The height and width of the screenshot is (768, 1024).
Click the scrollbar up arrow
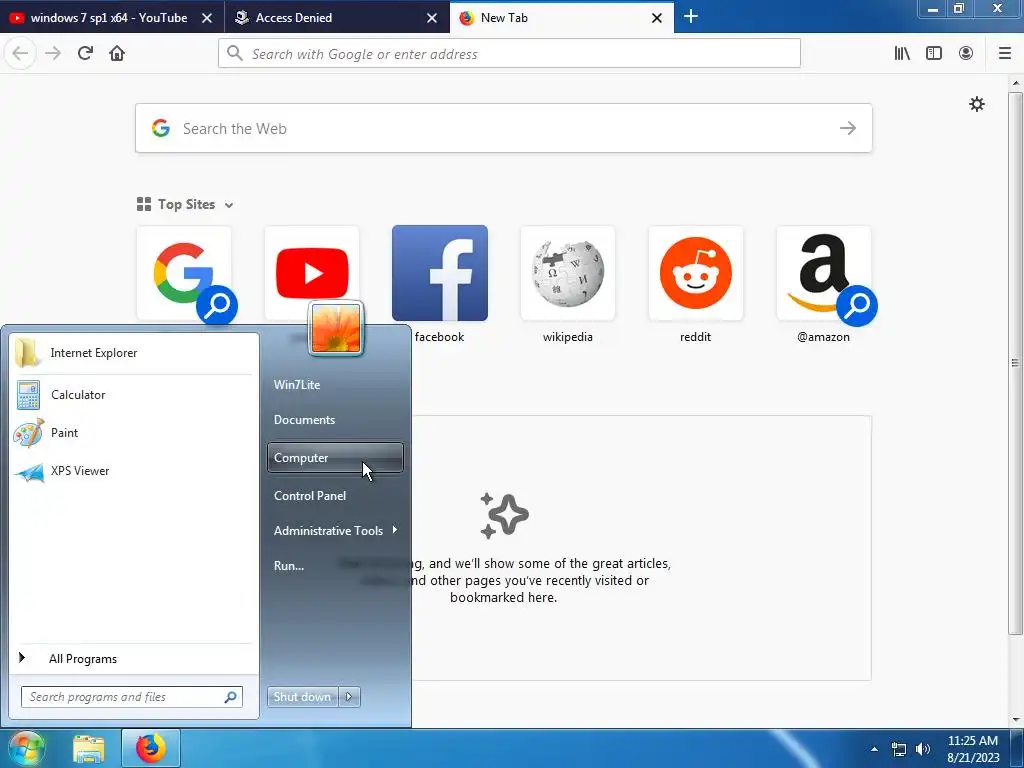click(x=1016, y=83)
